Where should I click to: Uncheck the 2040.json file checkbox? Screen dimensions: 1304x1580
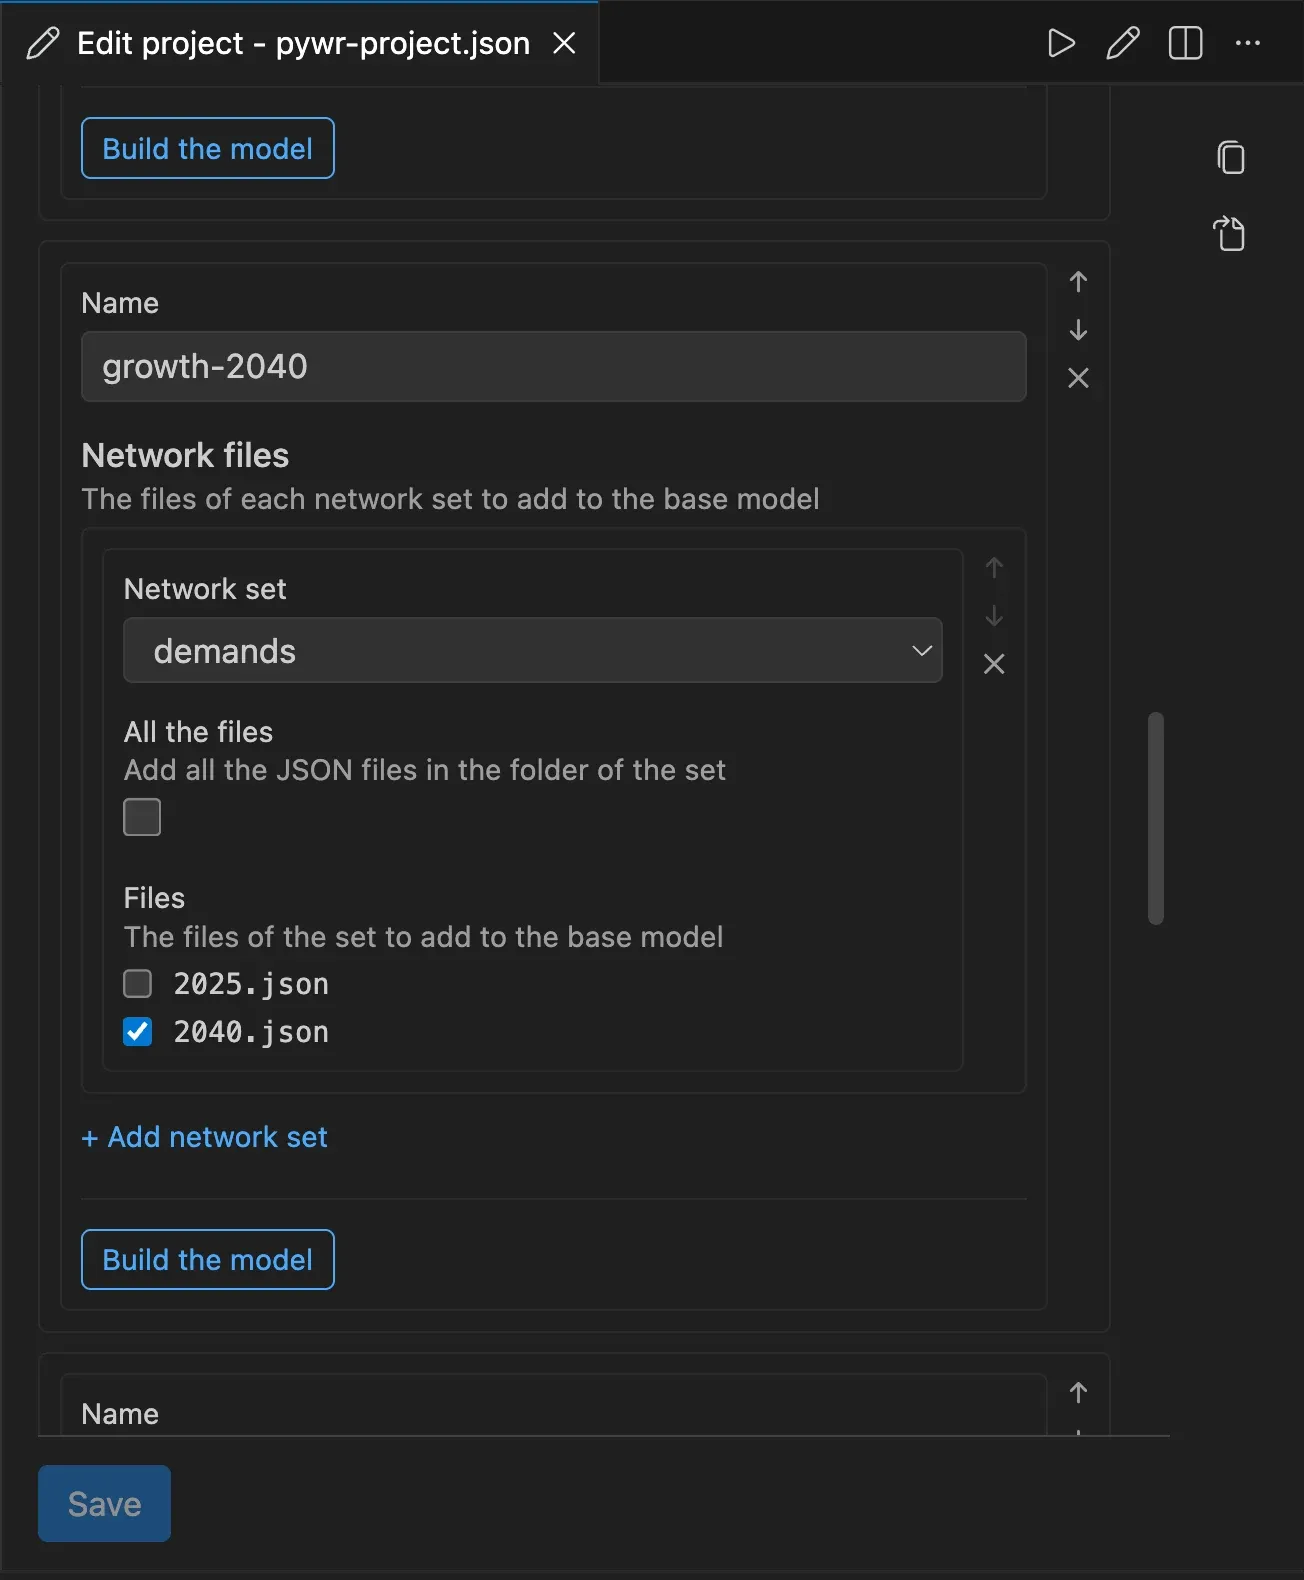click(137, 1032)
